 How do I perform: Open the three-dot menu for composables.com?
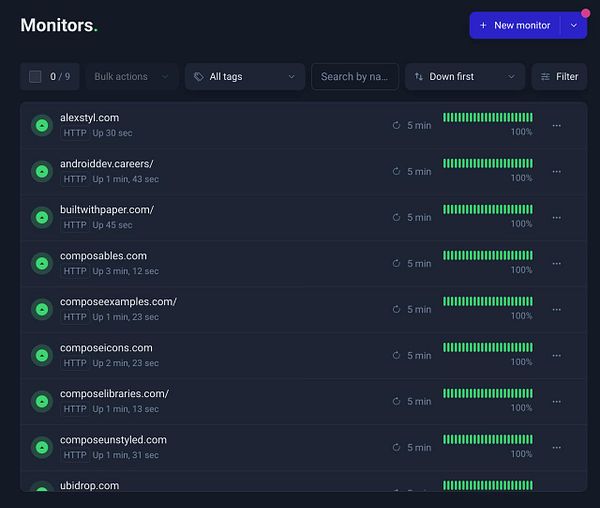556,263
